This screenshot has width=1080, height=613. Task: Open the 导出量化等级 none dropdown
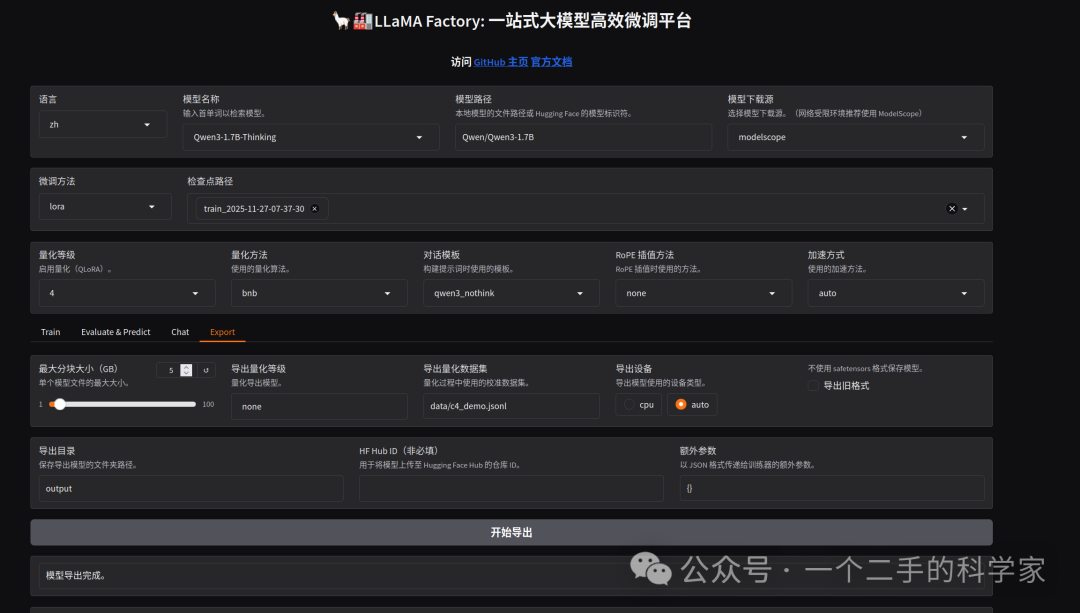[x=319, y=406]
